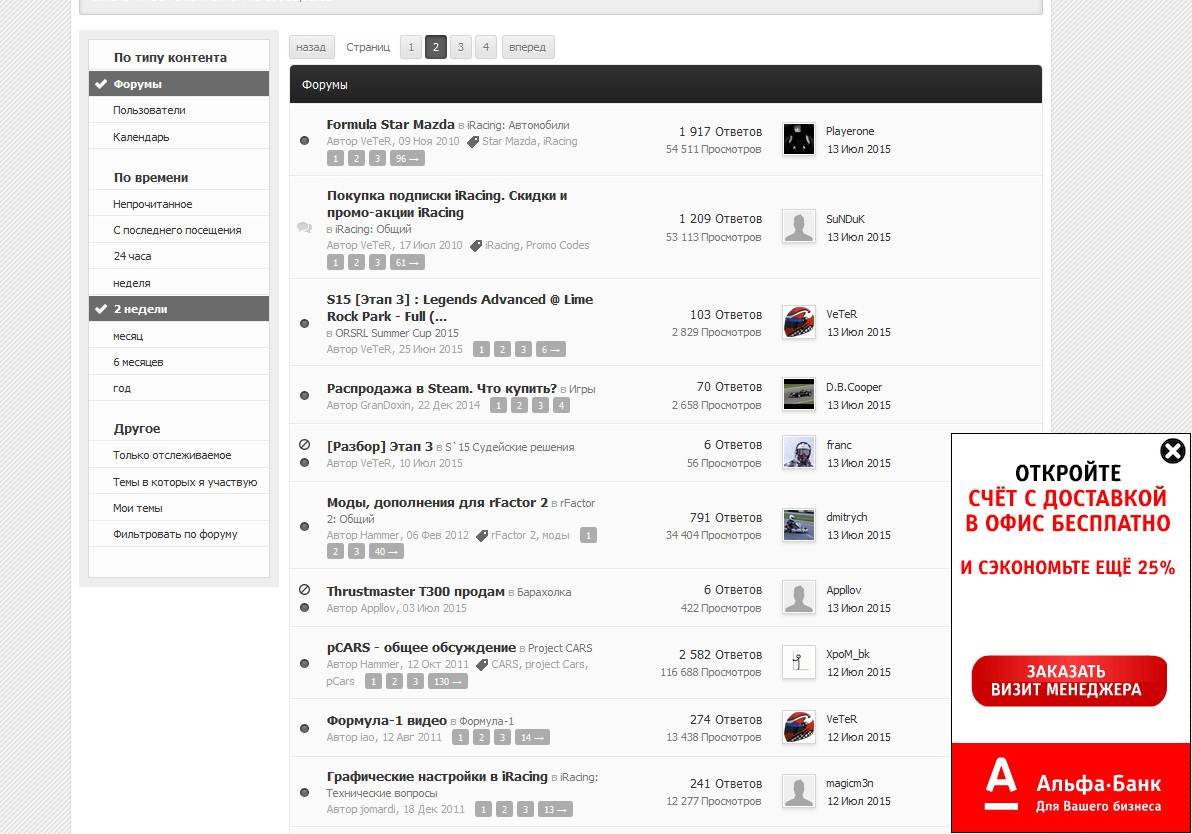Click the tag icon beside Star Mazda
Screen dimensions: 1192x834
point(474,142)
